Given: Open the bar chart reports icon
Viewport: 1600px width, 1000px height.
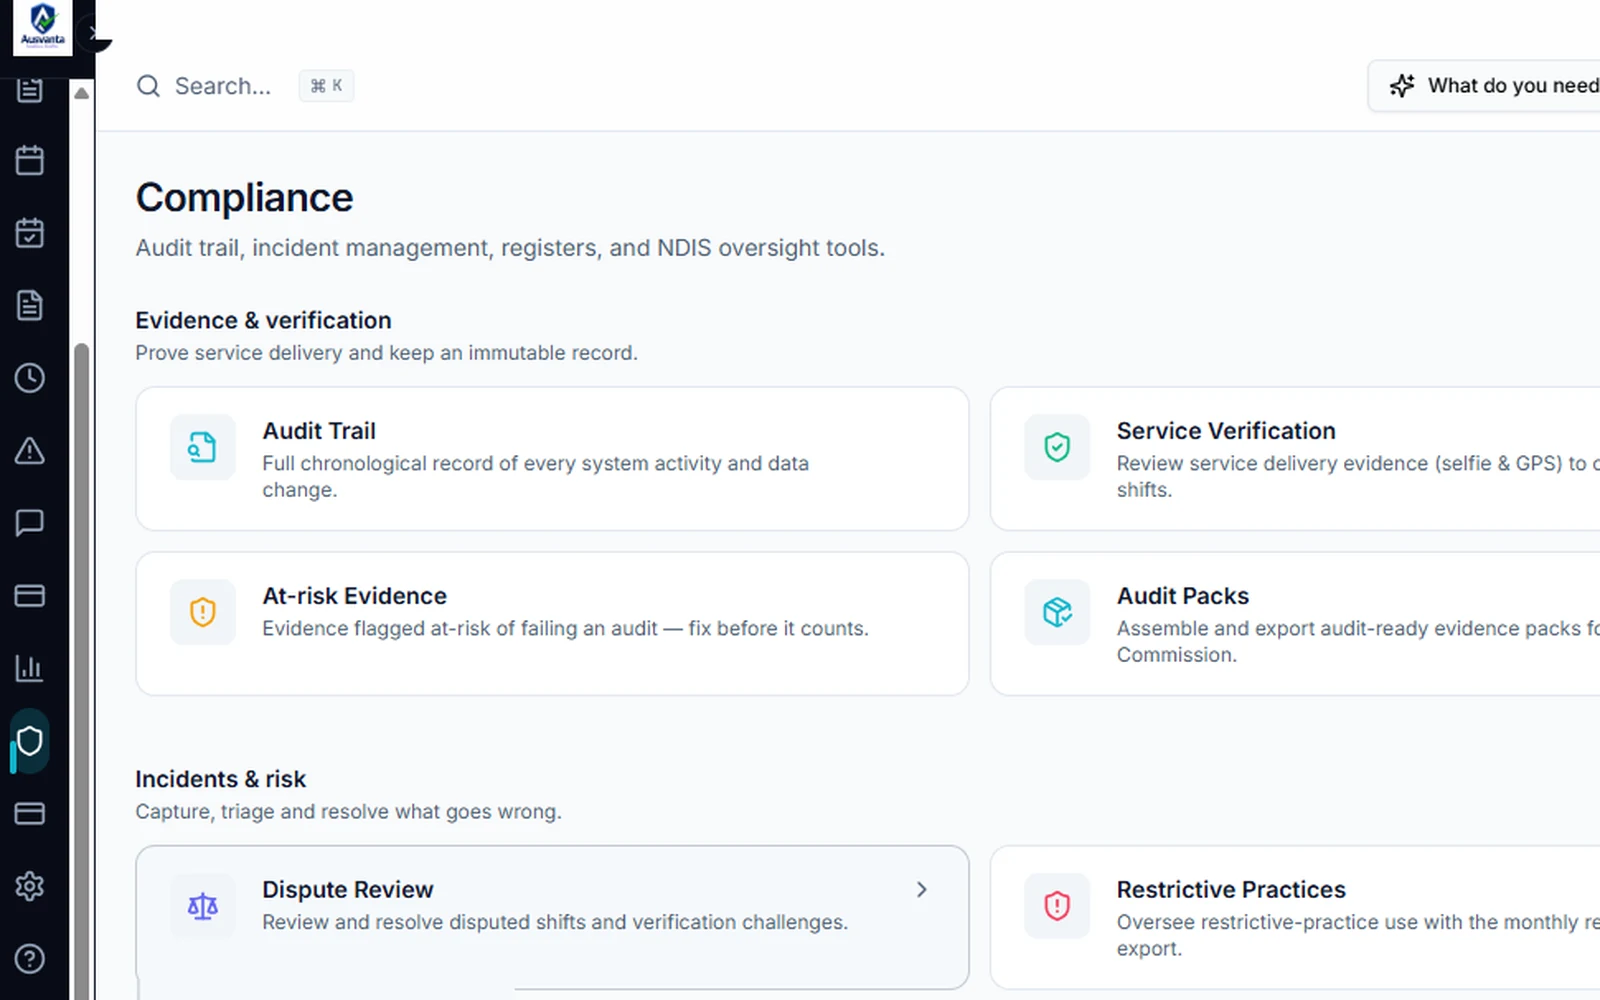Looking at the screenshot, I should [30, 668].
